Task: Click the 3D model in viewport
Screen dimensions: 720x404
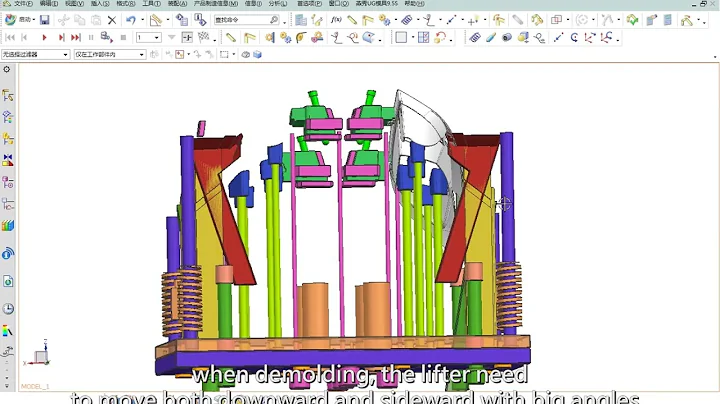Action: click(x=343, y=239)
